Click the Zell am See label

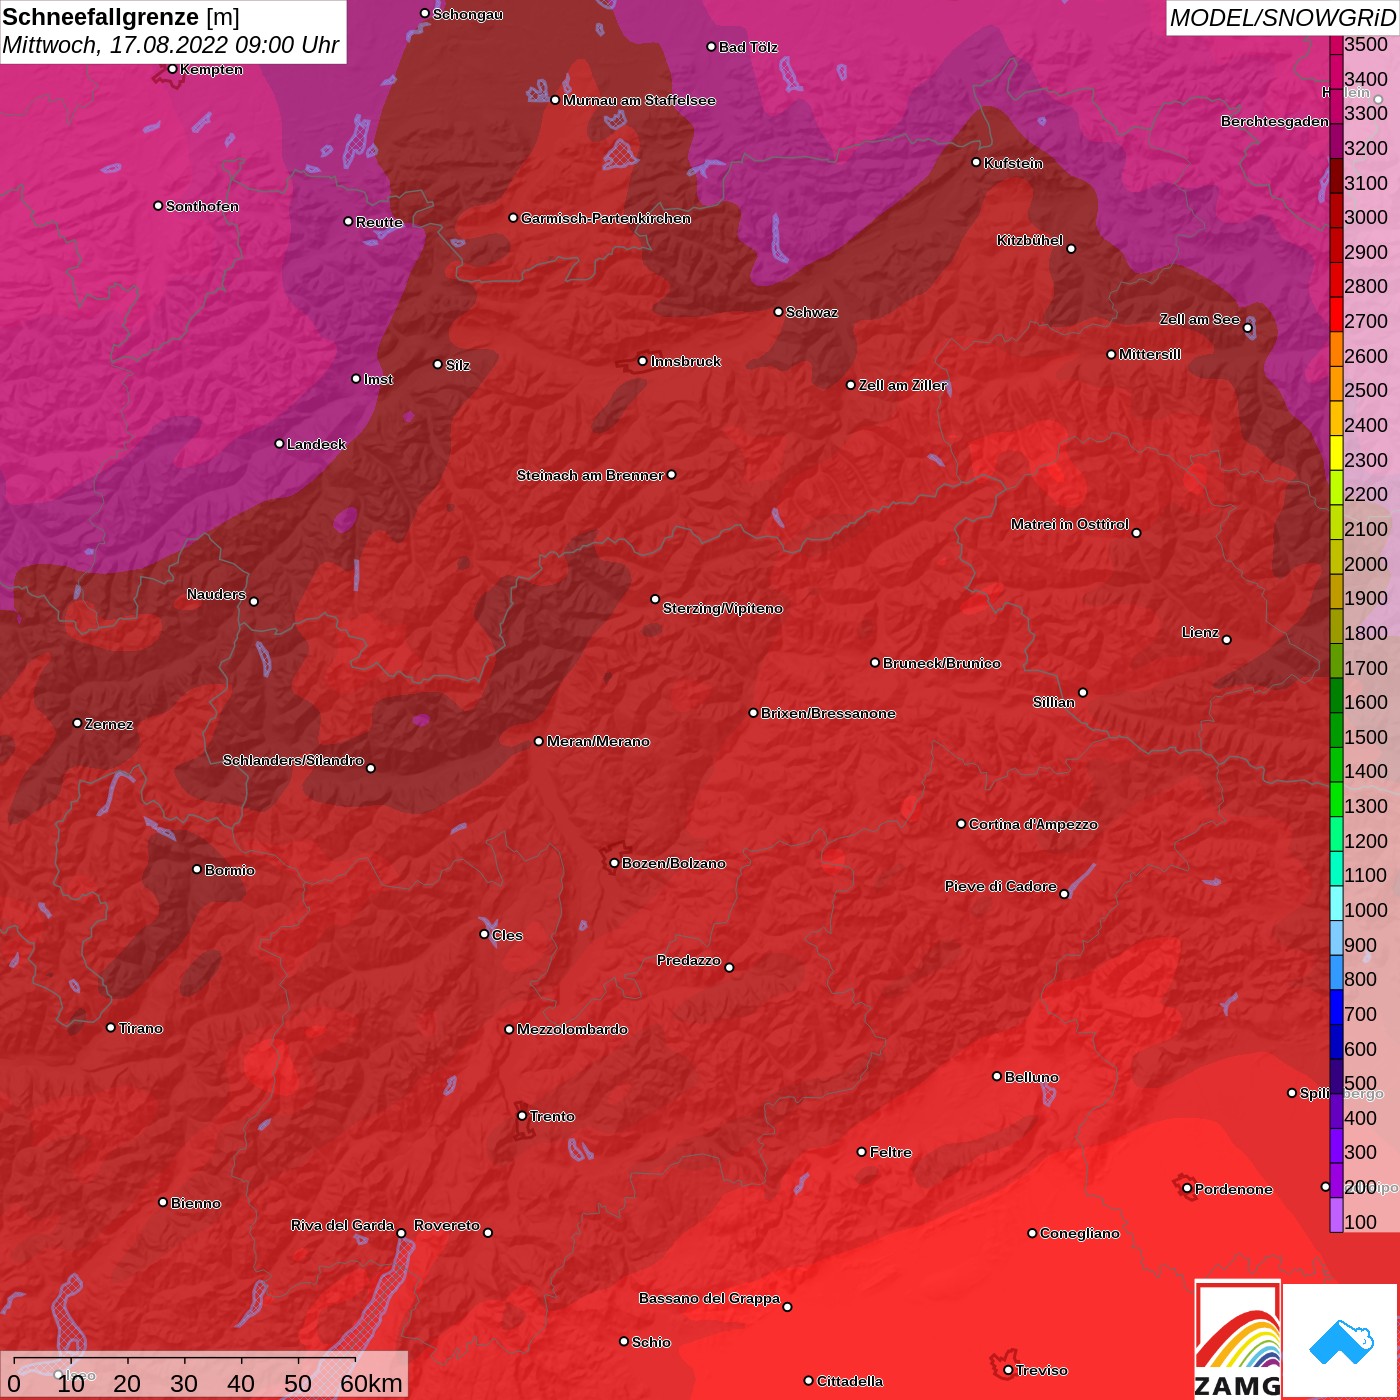pos(1200,319)
